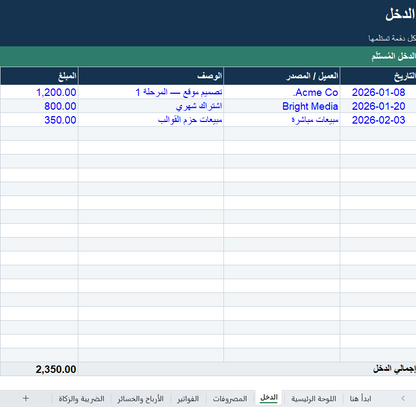Click the الدخل المُستلَم section banner
Screen dimensions: 416x407
(x=208, y=56)
